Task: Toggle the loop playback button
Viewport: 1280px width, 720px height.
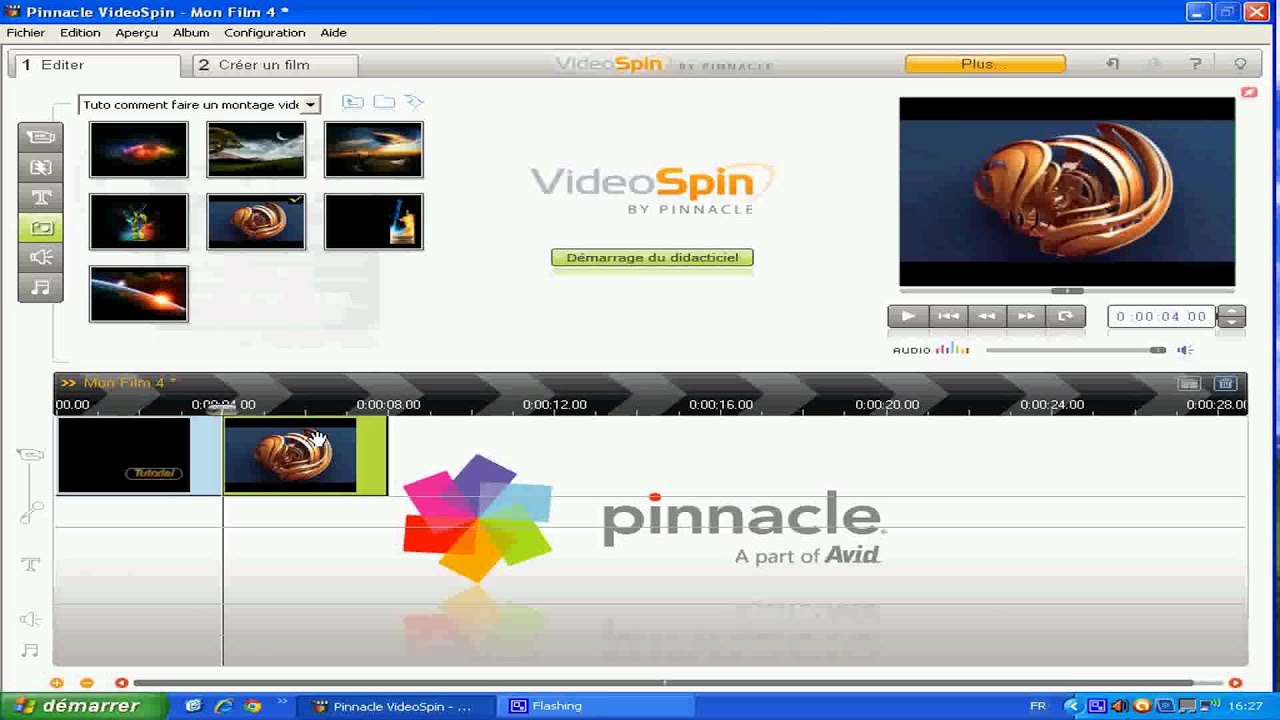Action: (1065, 316)
